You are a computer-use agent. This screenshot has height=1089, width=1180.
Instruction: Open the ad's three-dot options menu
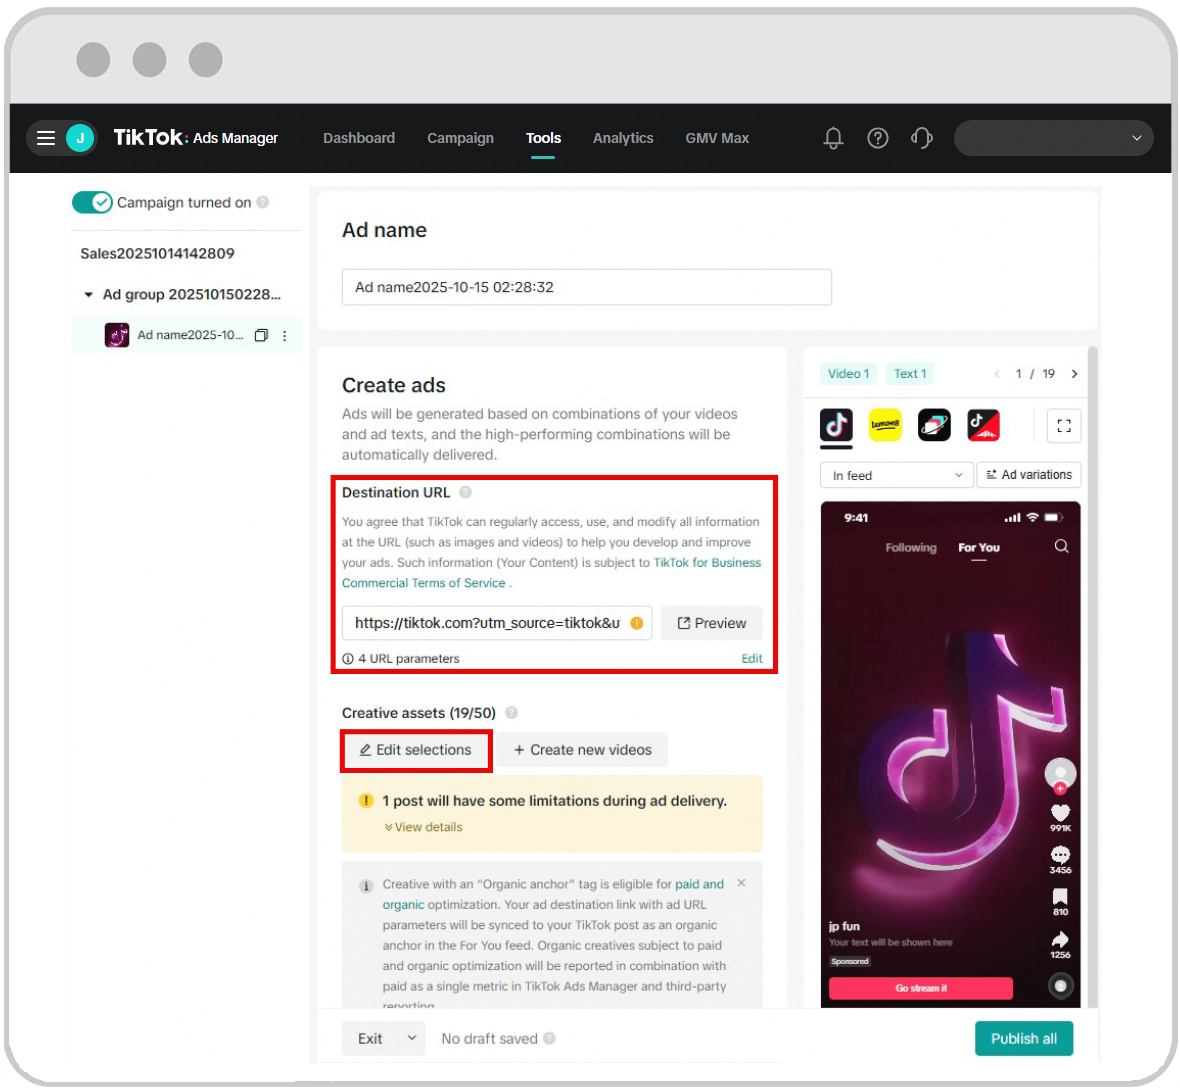(284, 336)
